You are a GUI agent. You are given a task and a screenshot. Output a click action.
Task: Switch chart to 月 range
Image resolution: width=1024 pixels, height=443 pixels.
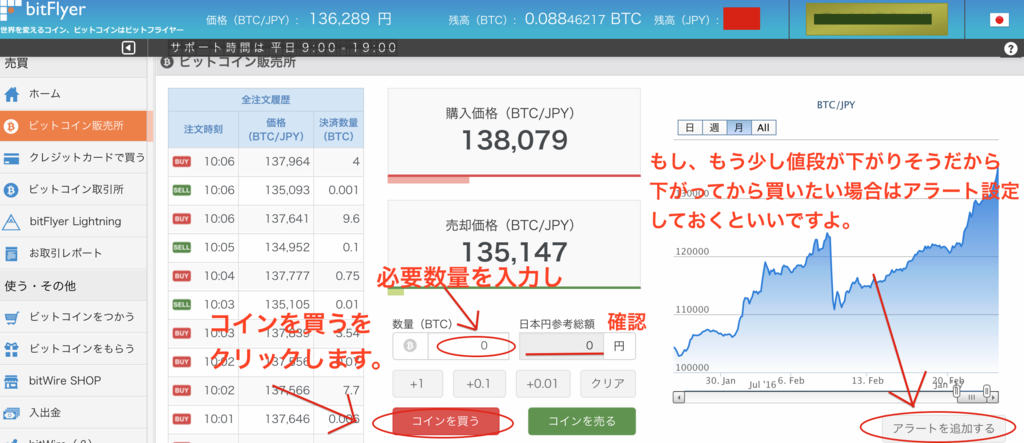(x=739, y=128)
